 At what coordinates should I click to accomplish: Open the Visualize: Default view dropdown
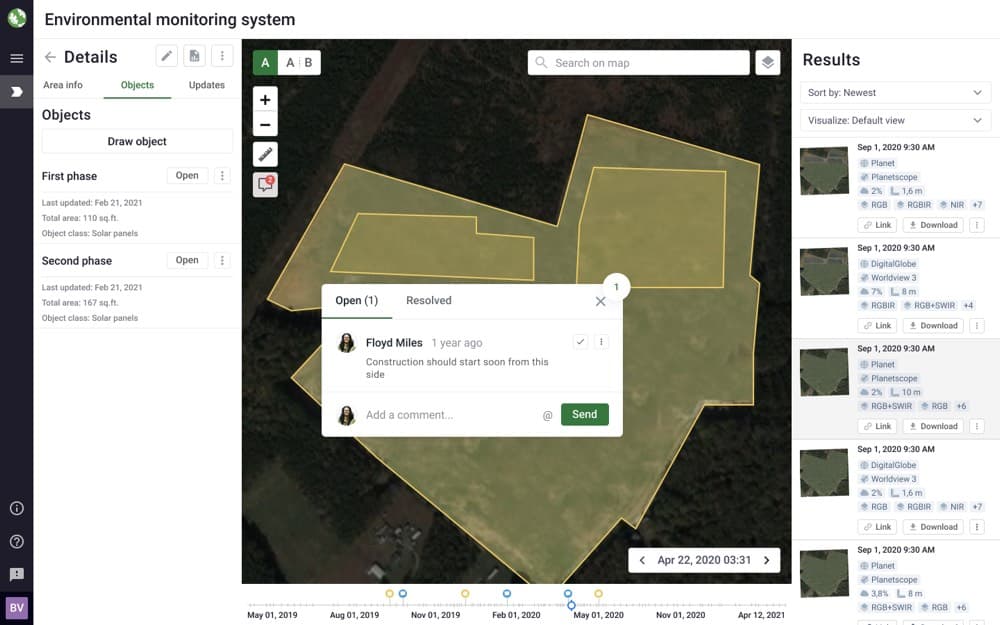[x=896, y=120]
